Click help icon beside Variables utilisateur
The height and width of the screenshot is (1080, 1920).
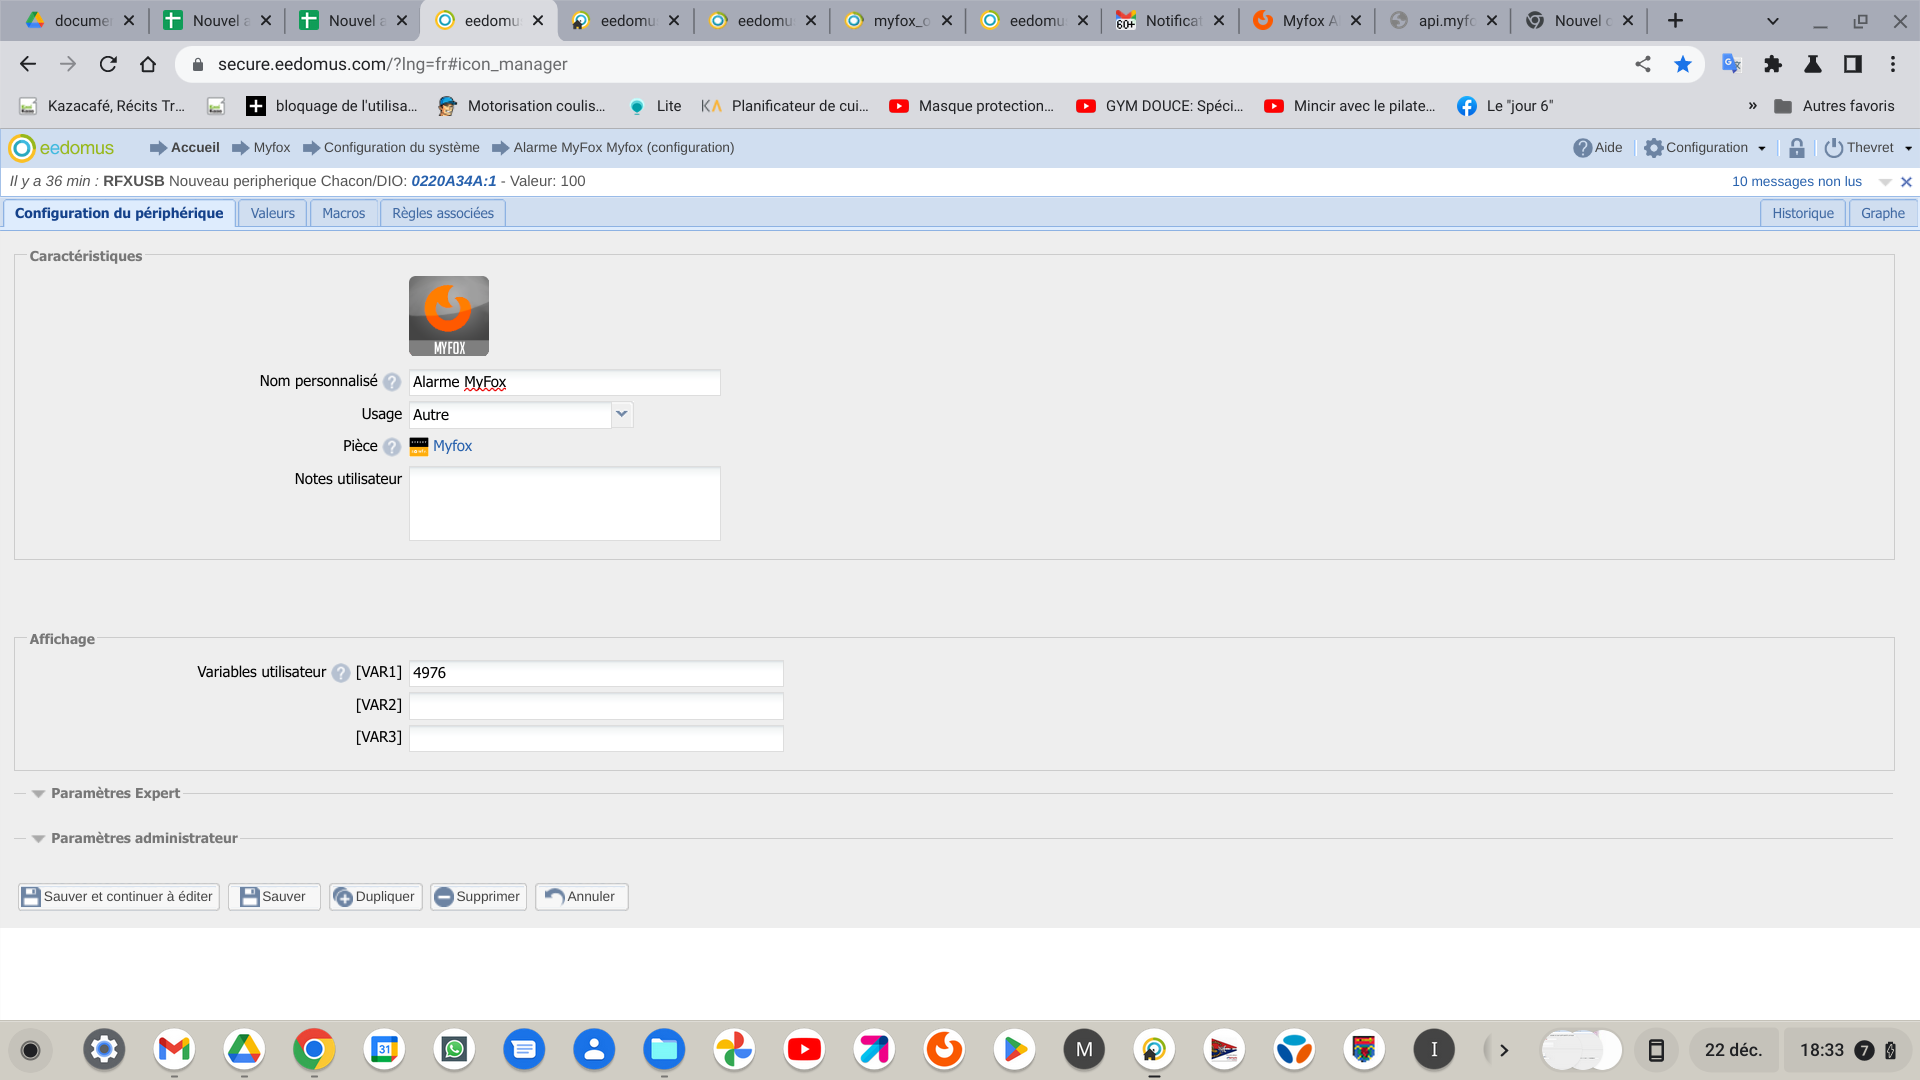pyautogui.click(x=341, y=673)
